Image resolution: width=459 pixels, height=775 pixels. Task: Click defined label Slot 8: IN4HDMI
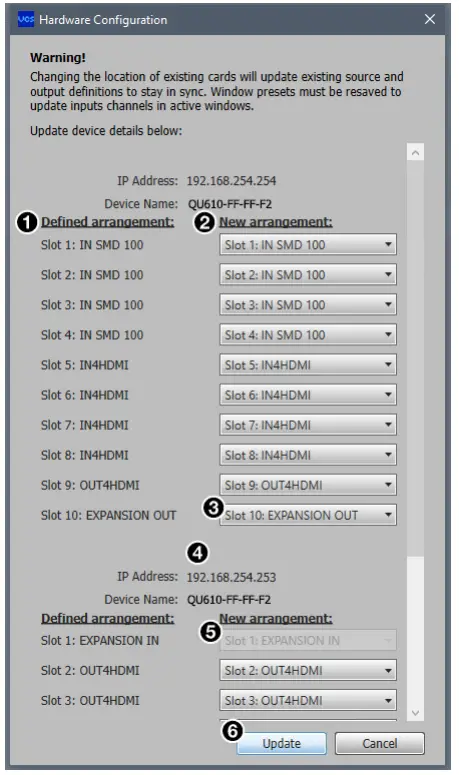(x=84, y=455)
